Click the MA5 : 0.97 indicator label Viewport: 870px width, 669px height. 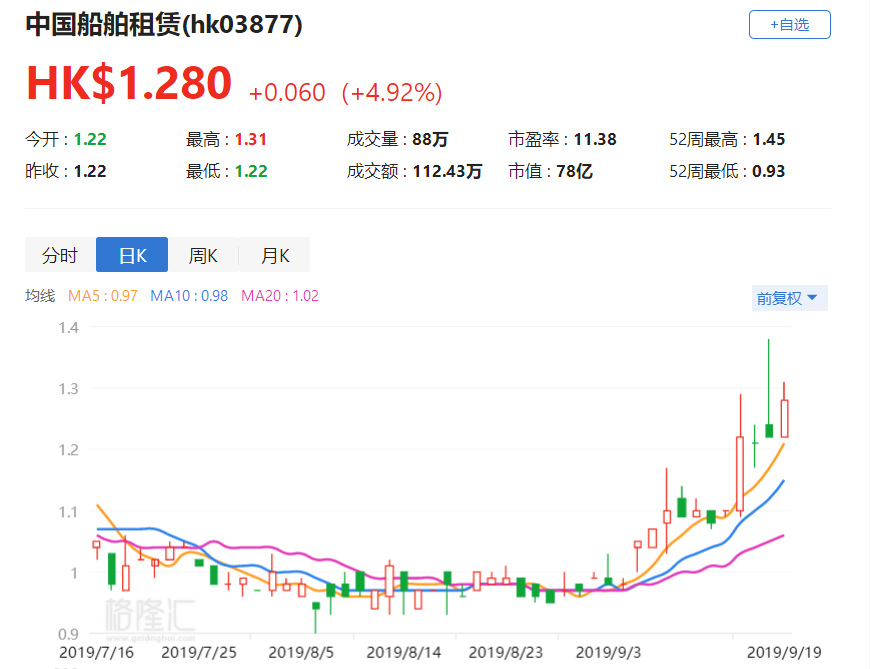click(x=103, y=296)
